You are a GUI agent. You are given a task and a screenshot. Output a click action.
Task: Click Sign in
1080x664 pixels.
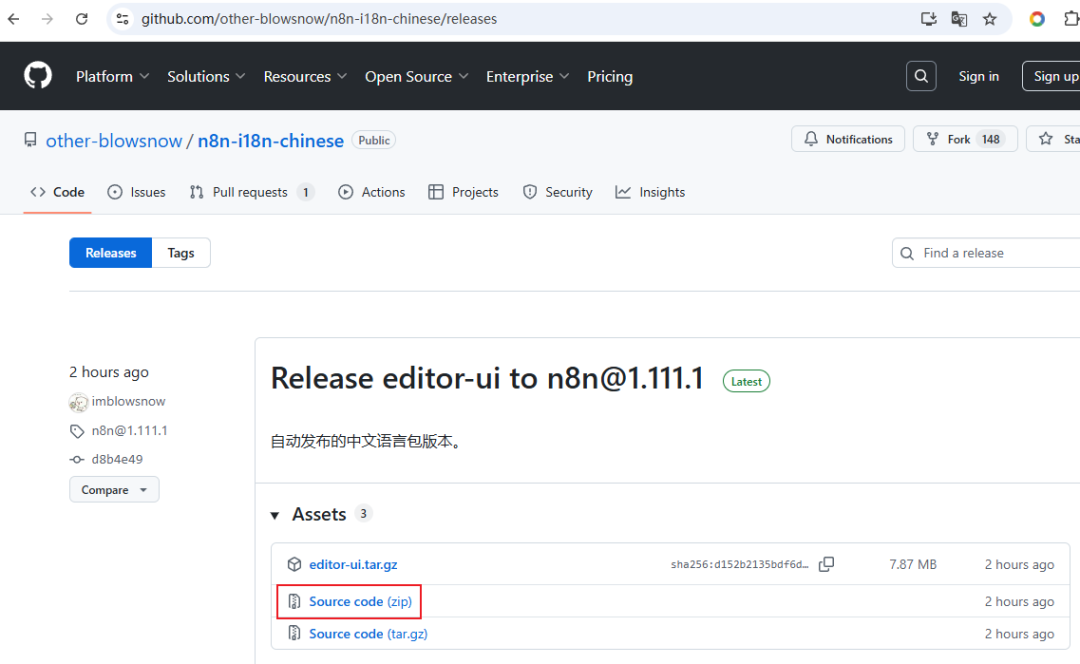[x=979, y=76]
